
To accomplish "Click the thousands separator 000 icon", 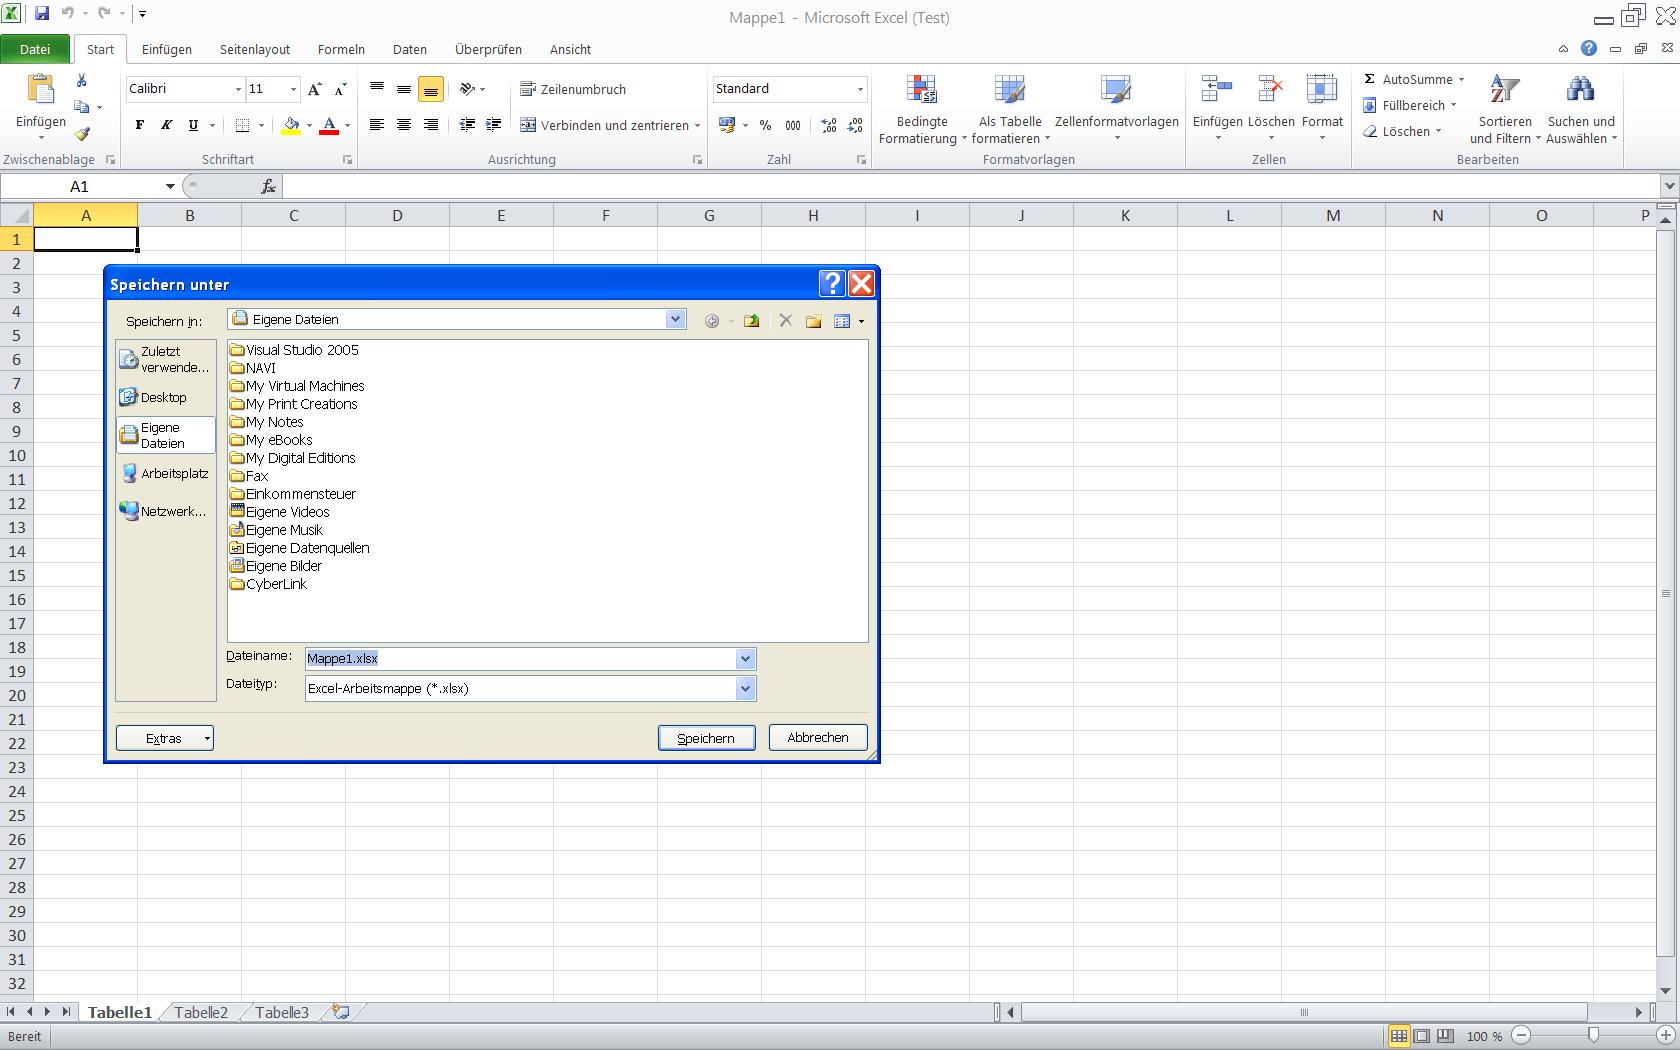I will (x=793, y=125).
